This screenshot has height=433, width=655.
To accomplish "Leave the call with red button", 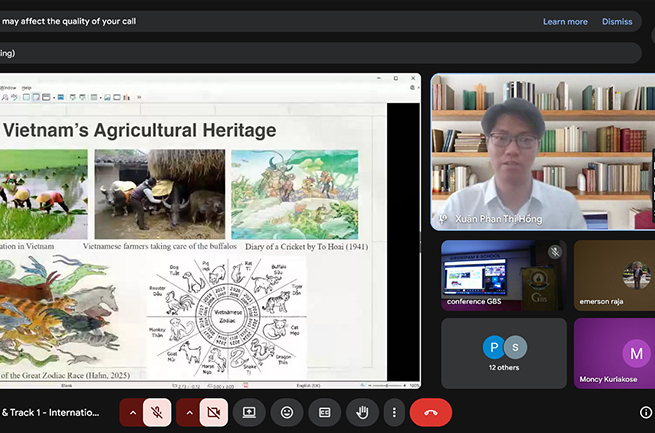I will [x=431, y=412].
